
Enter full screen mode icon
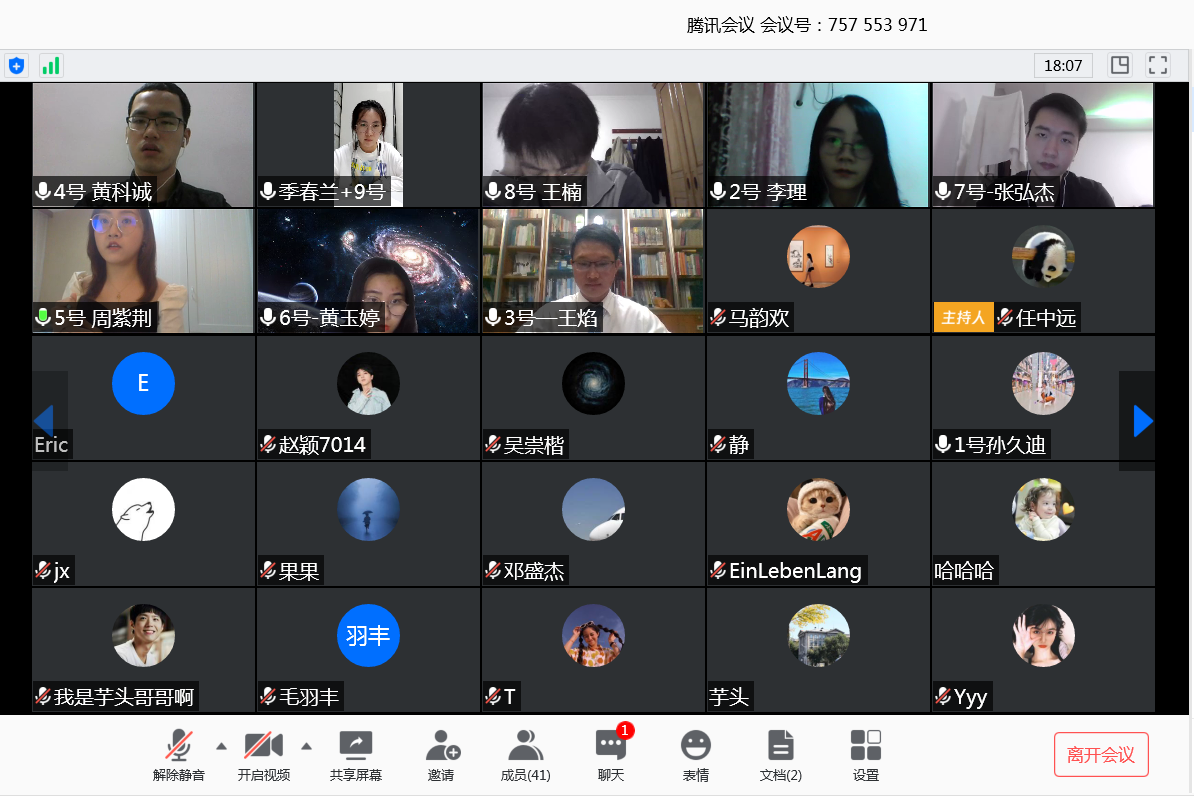[x=1158, y=66]
